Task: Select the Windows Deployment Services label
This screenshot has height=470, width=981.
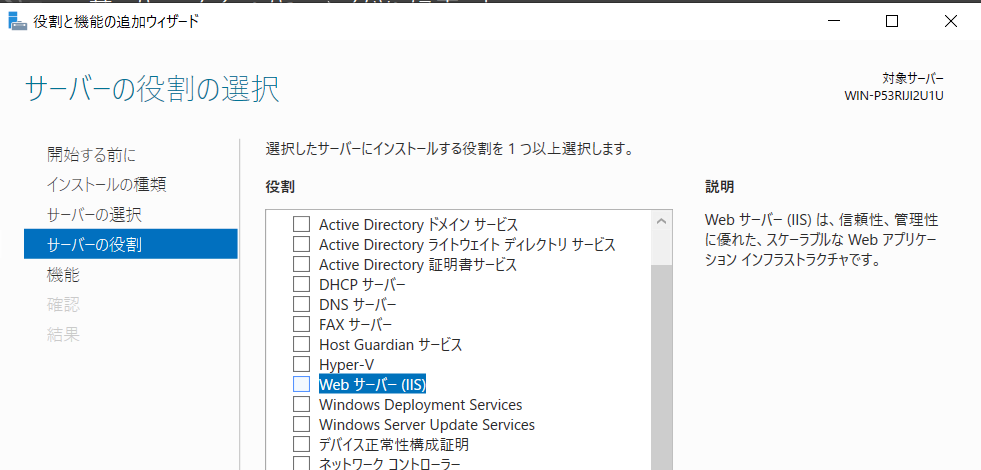Action: (420, 405)
